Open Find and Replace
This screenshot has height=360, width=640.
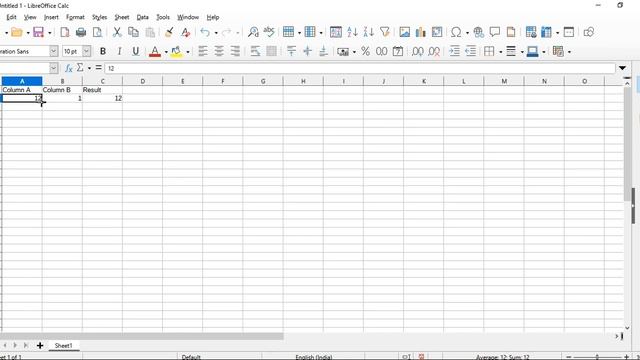[253, 32]
